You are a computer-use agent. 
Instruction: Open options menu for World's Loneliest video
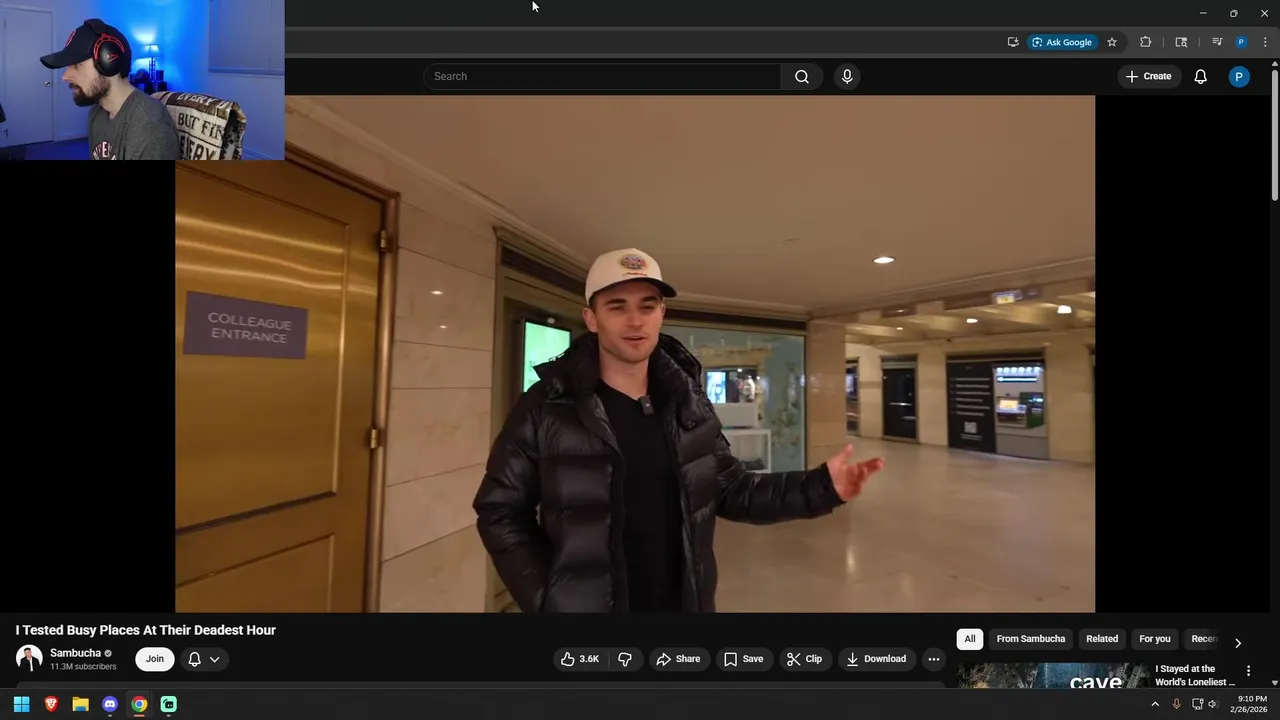[1248, 671]
